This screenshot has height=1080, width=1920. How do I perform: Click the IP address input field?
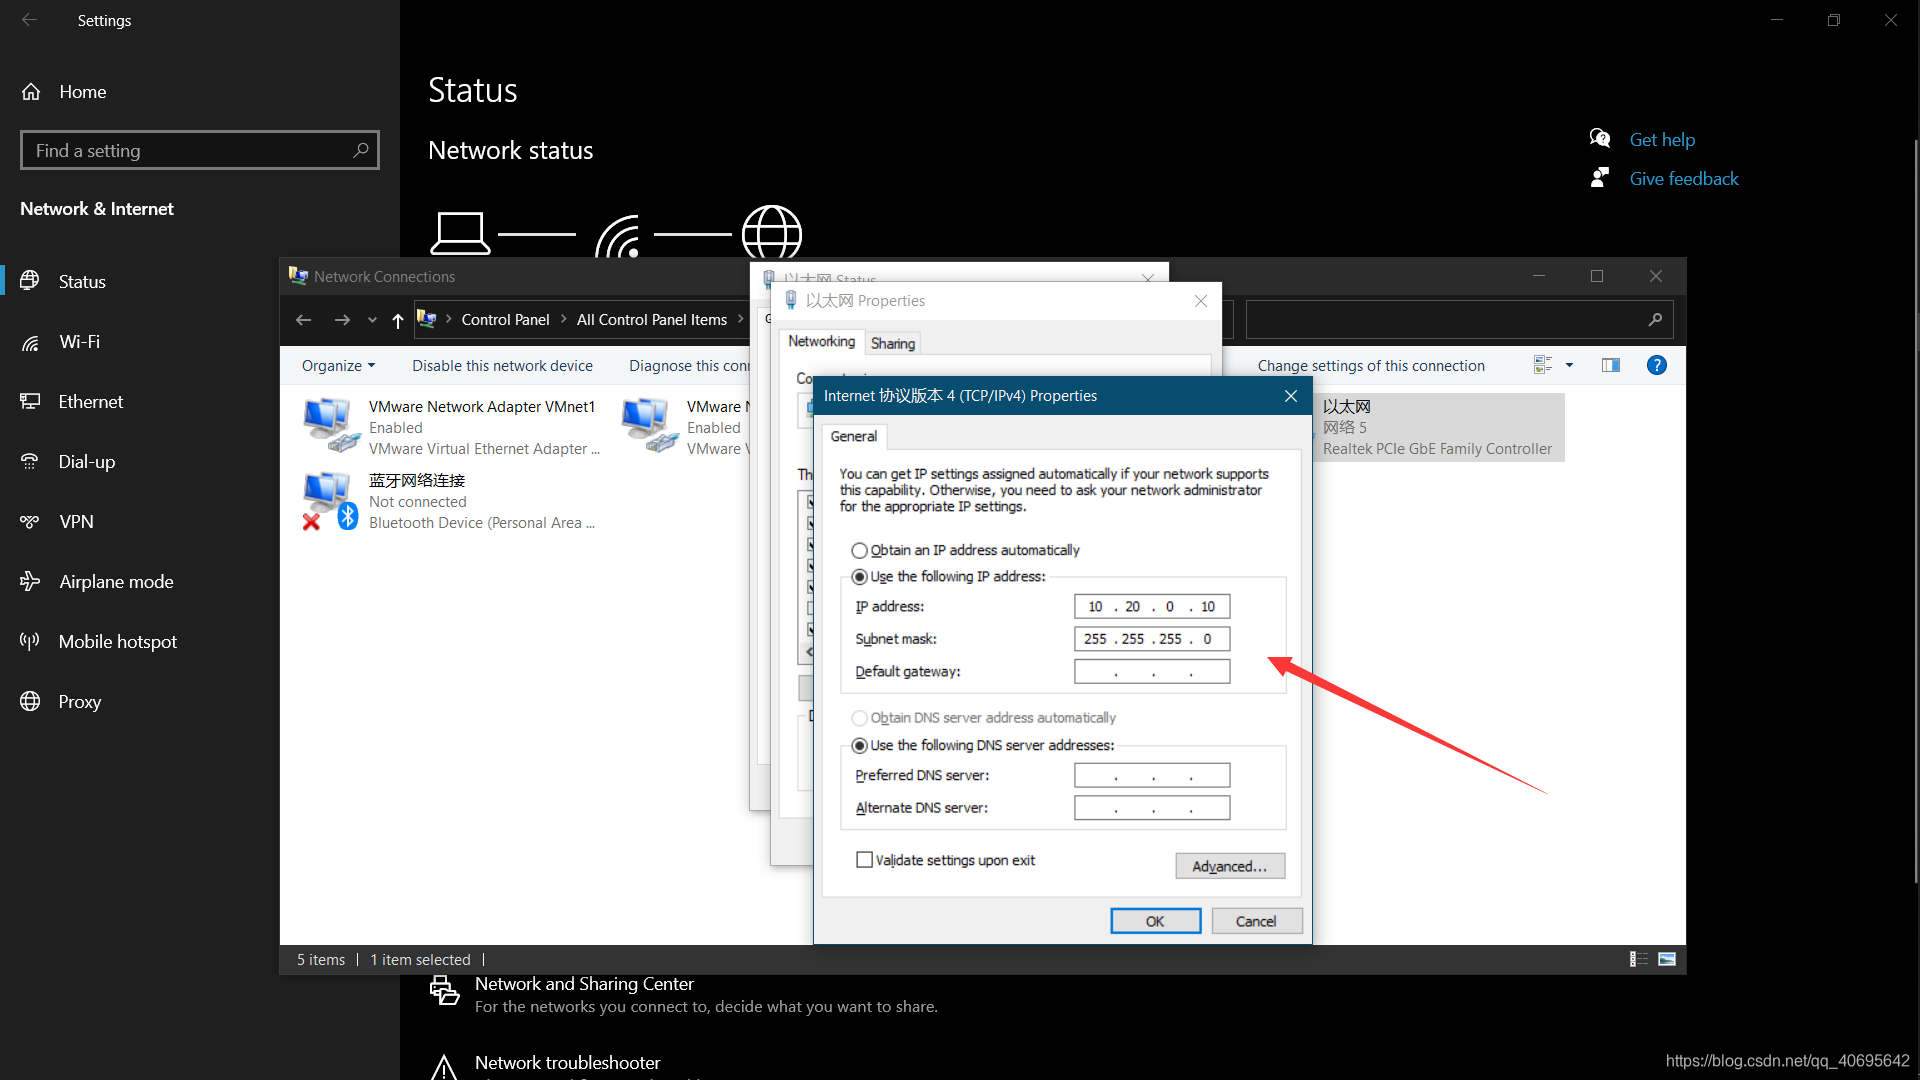pos(1151,605)
